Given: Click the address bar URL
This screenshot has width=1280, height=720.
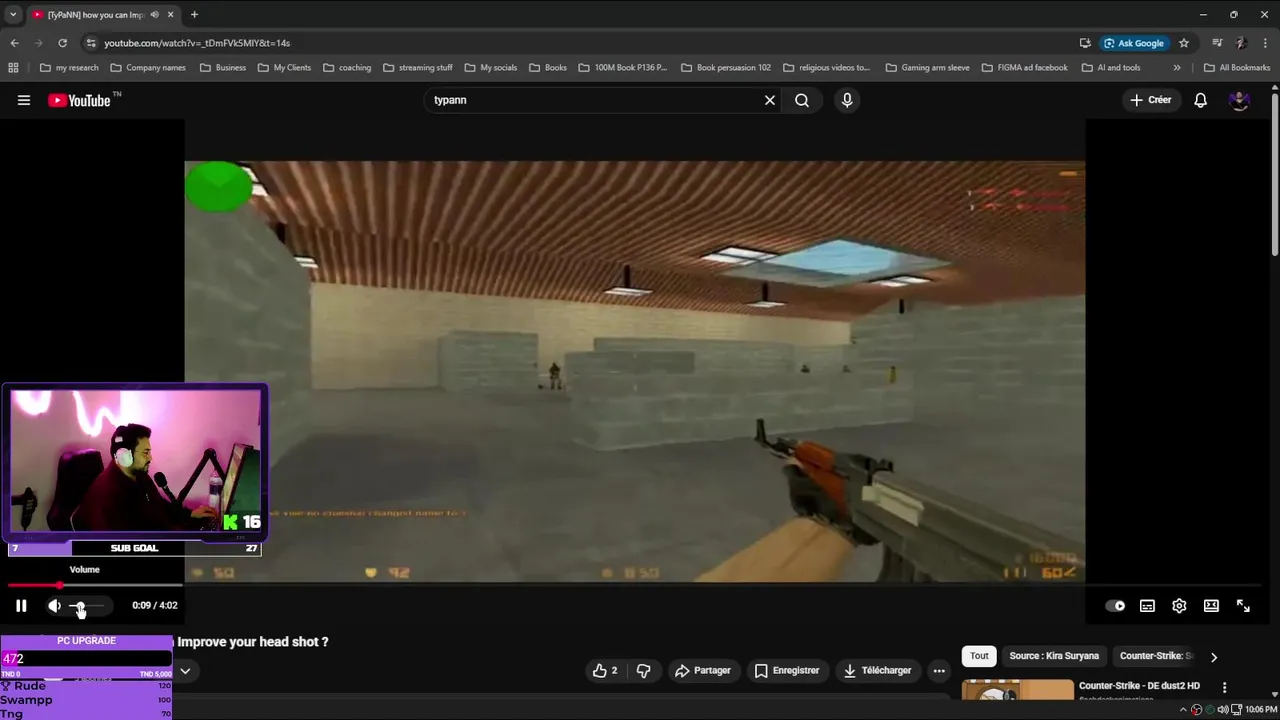Looking at the screenshot, I should (197, 43).
